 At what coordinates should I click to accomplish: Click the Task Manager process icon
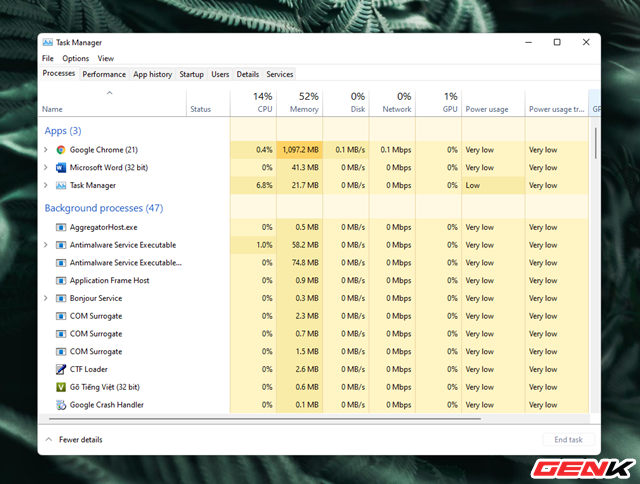[x=61, y=186]
